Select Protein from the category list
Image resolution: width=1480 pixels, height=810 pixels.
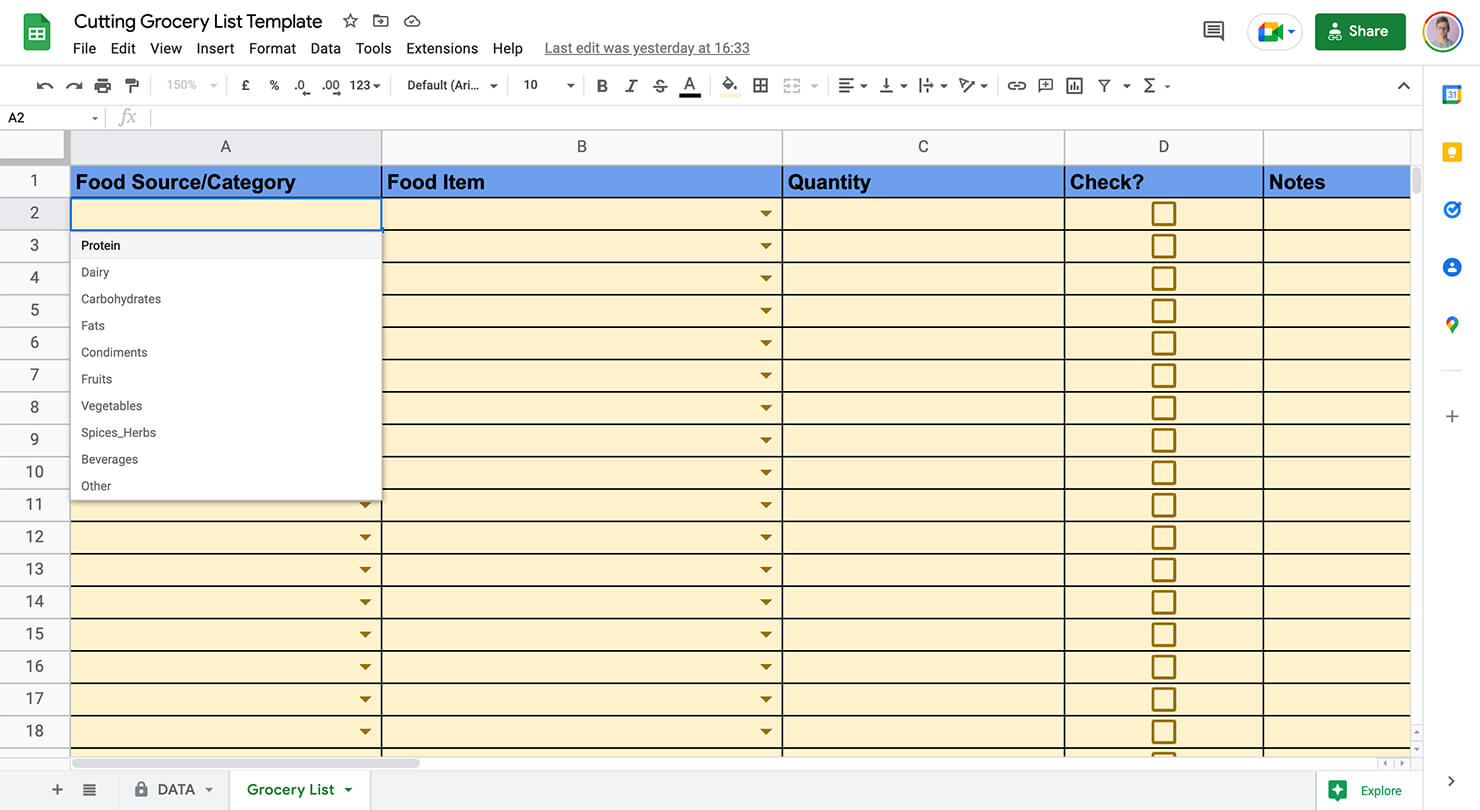pos(100,245)
